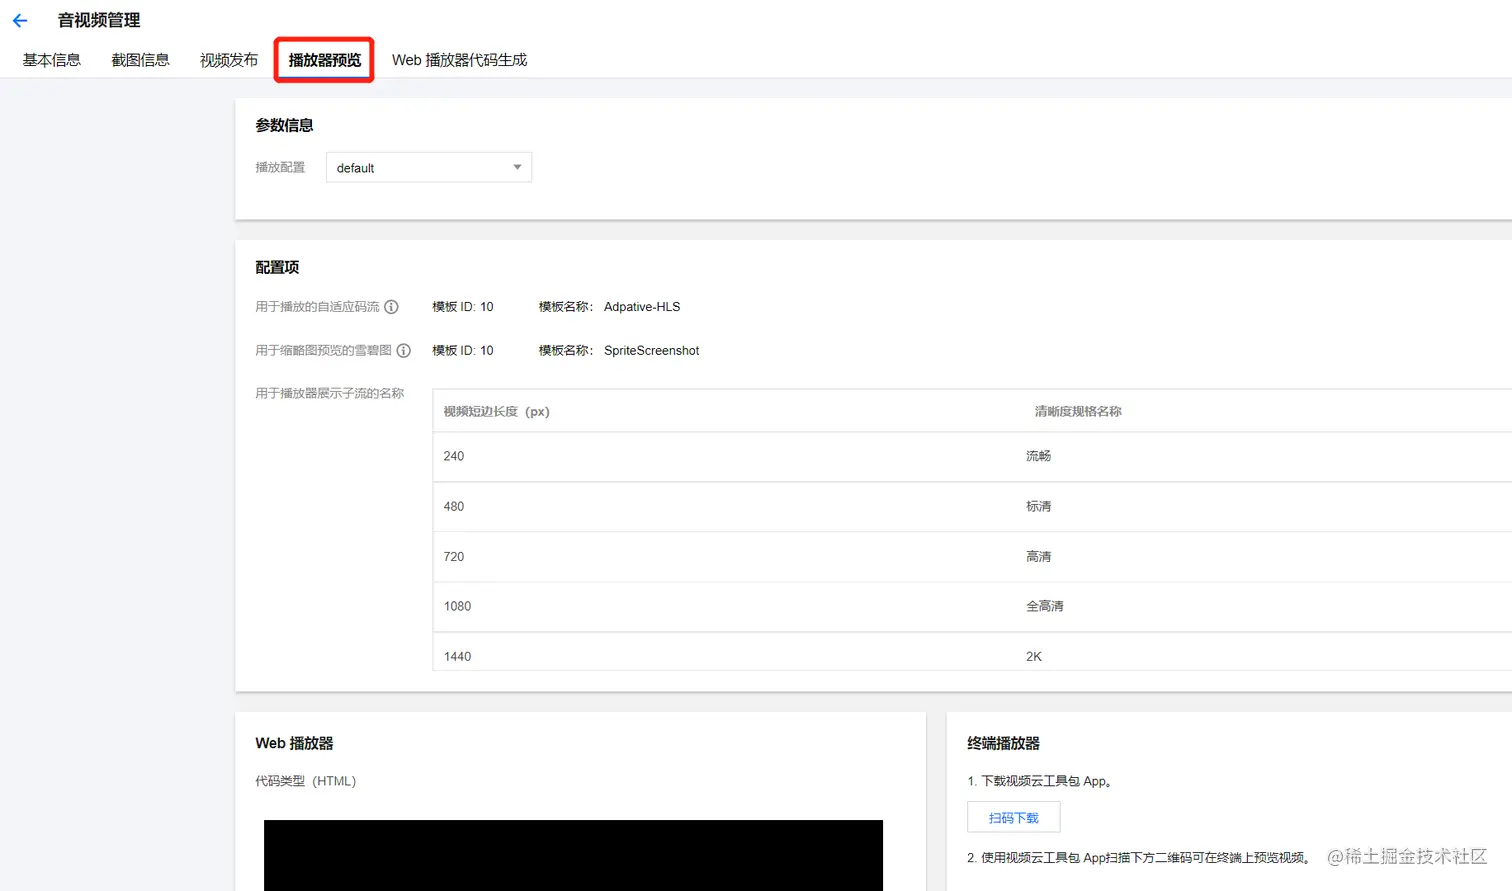
Task: Click the back arrow beside 音视频管理
Action: pos(20,20)
